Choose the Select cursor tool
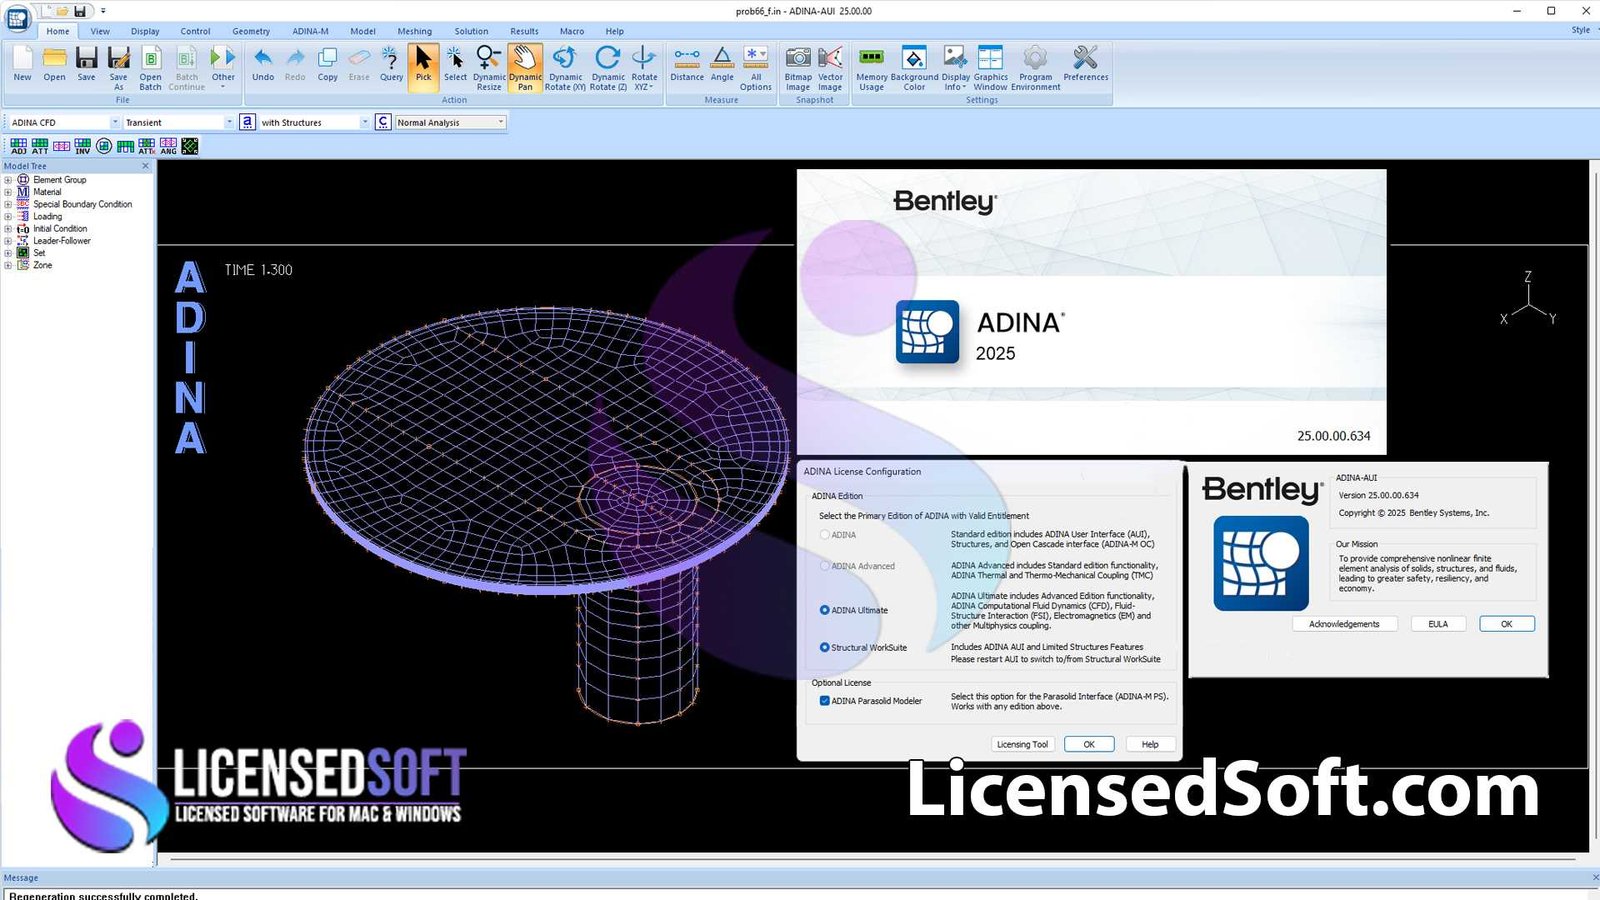Screen dimensions: 1600x900 pos(455,66)
